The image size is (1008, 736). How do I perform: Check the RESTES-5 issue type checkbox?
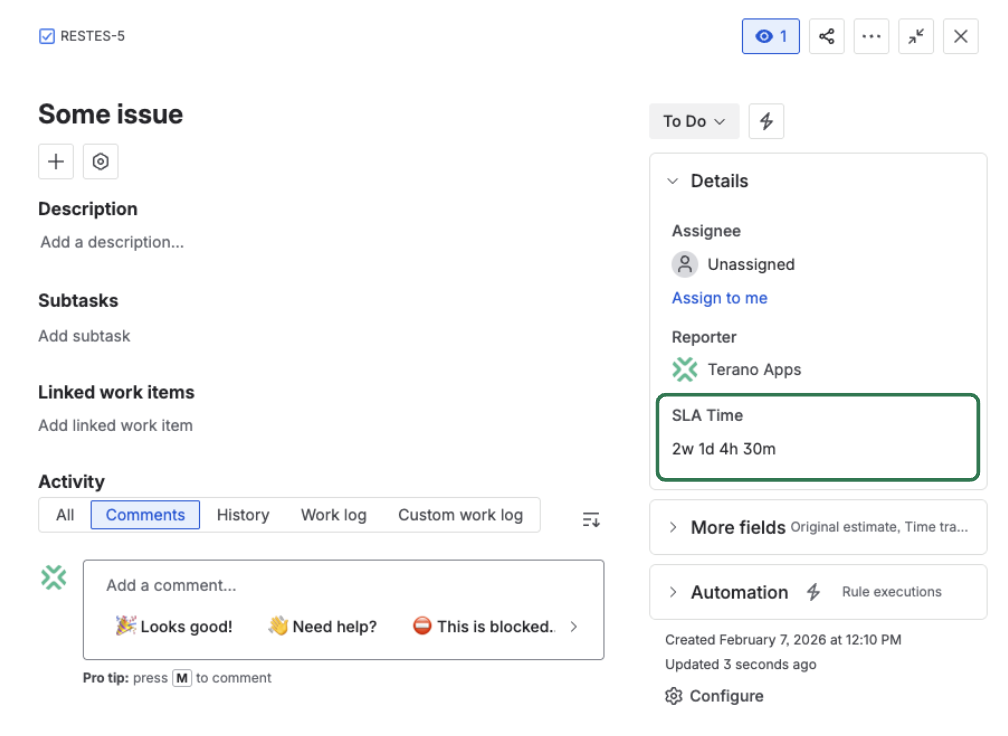45,35
